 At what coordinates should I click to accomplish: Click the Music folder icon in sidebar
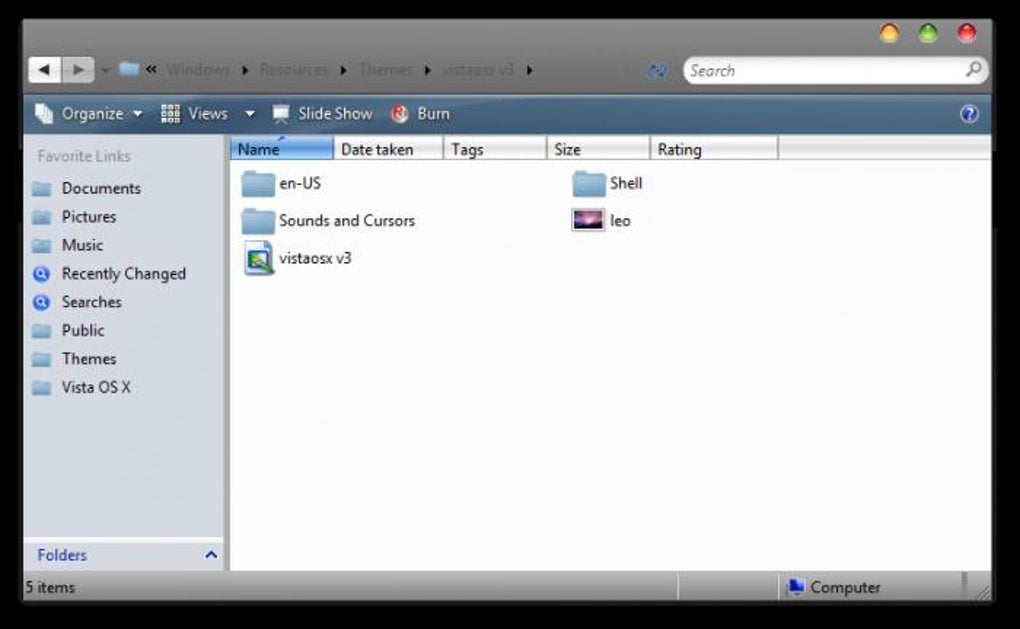[x=42, y=246]
